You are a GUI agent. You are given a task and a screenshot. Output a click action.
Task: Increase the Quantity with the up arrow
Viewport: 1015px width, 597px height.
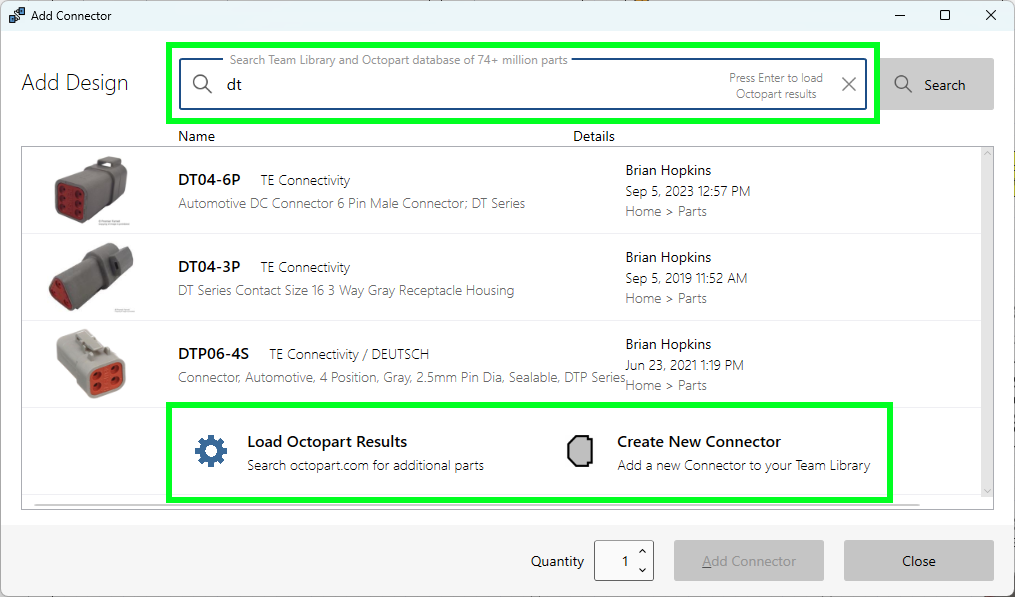(x=642, y=552)
